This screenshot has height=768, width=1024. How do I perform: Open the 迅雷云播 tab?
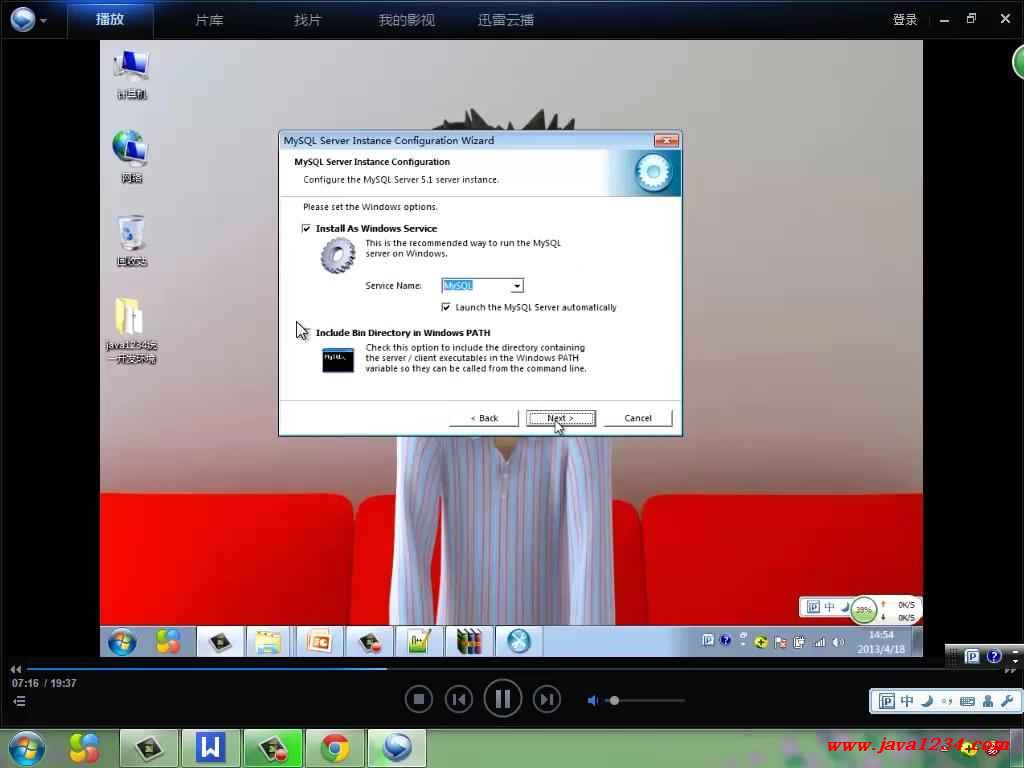(x=506, y=20)
